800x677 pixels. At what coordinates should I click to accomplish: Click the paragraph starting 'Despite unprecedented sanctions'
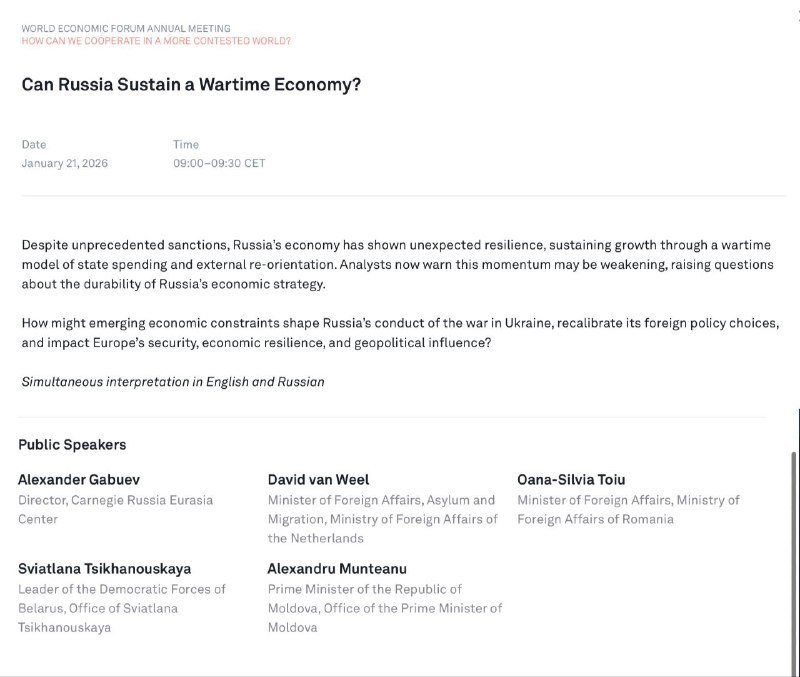[396, 264]
